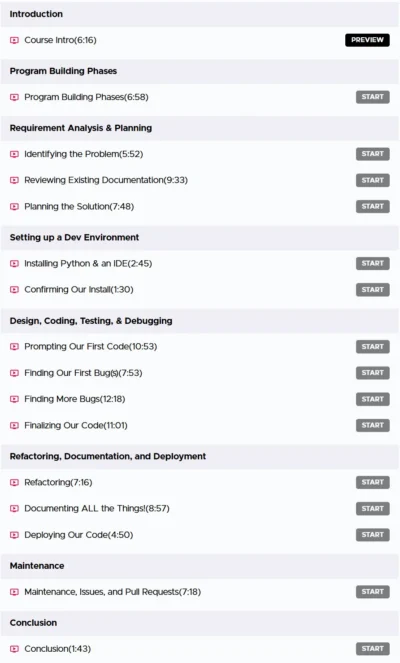The width and height of the screenshot is (400, 663).
Task: Click the video icon for Finding More Bugs
Action: (14, 399)
